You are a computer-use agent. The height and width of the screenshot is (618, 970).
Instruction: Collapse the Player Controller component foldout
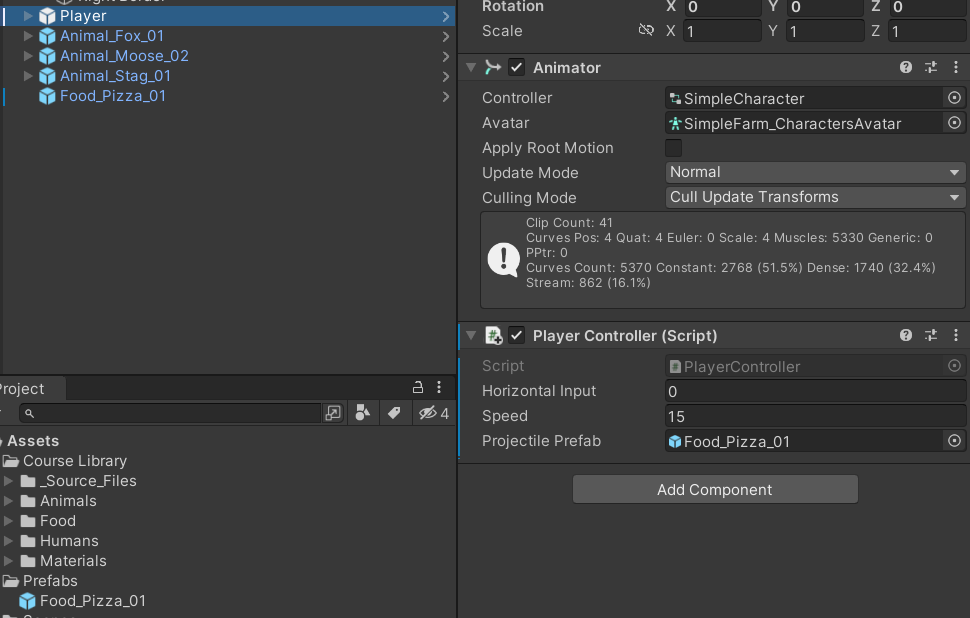471,335
